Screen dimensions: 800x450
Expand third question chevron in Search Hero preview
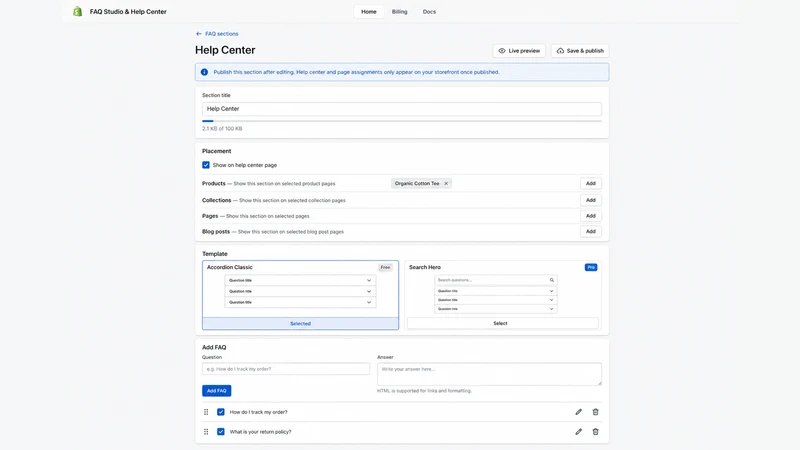click(x=552, y=309)
